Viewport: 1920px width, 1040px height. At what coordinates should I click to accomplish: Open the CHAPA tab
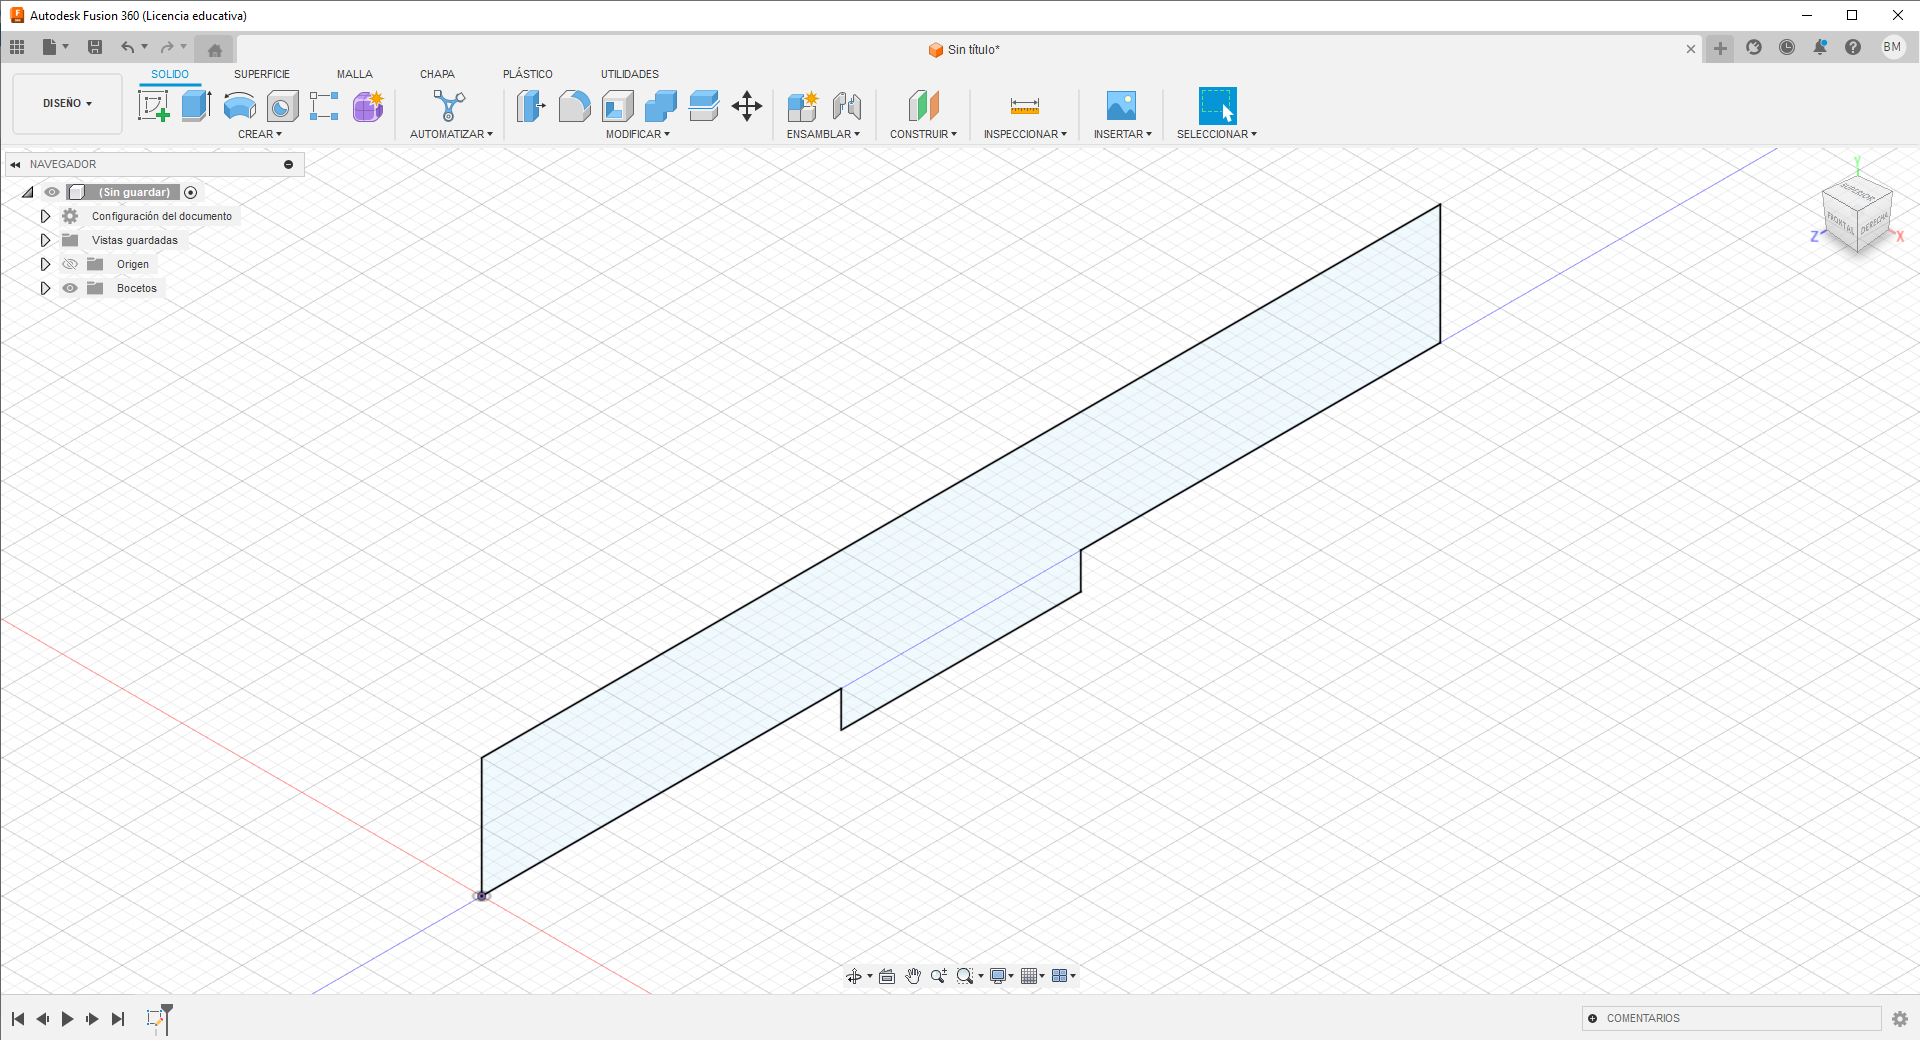pos(437,74)
